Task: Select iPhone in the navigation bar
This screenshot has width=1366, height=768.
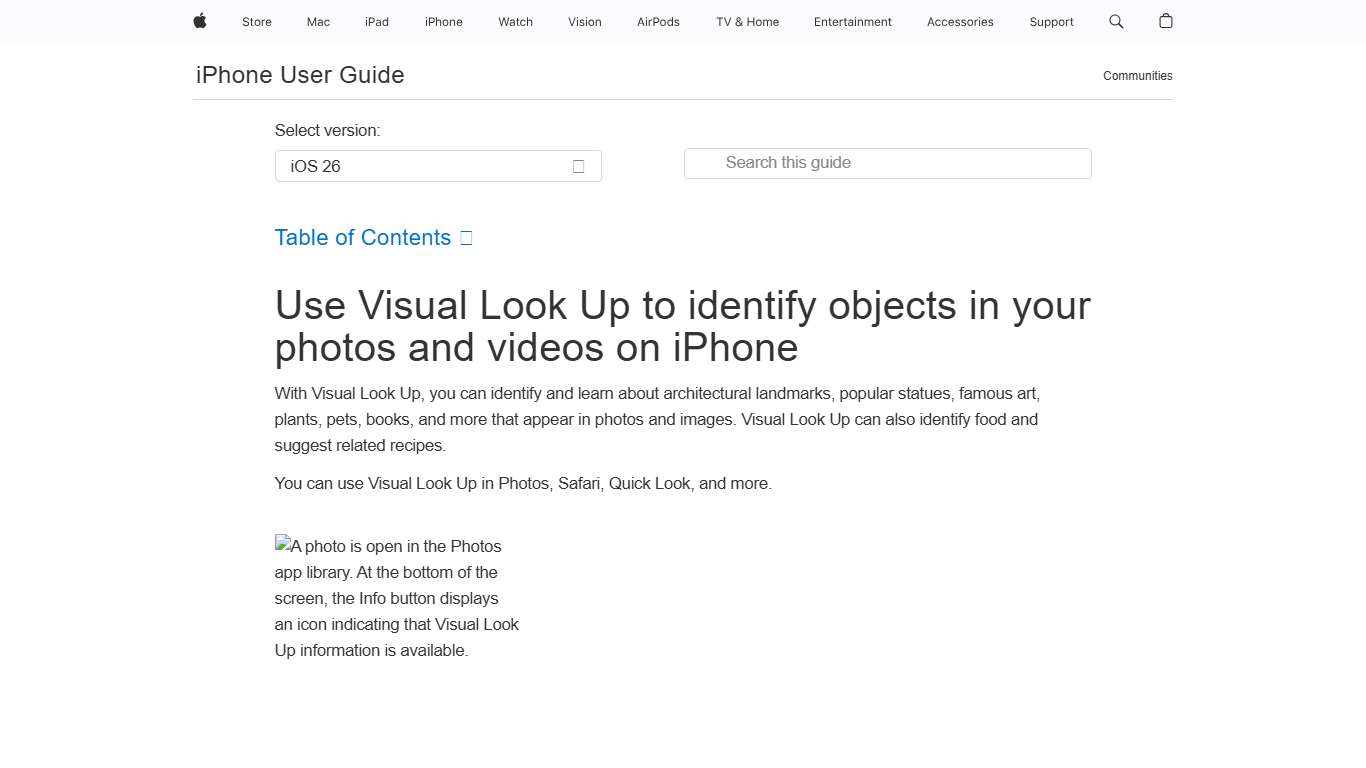Action: [x=443, y=21]
